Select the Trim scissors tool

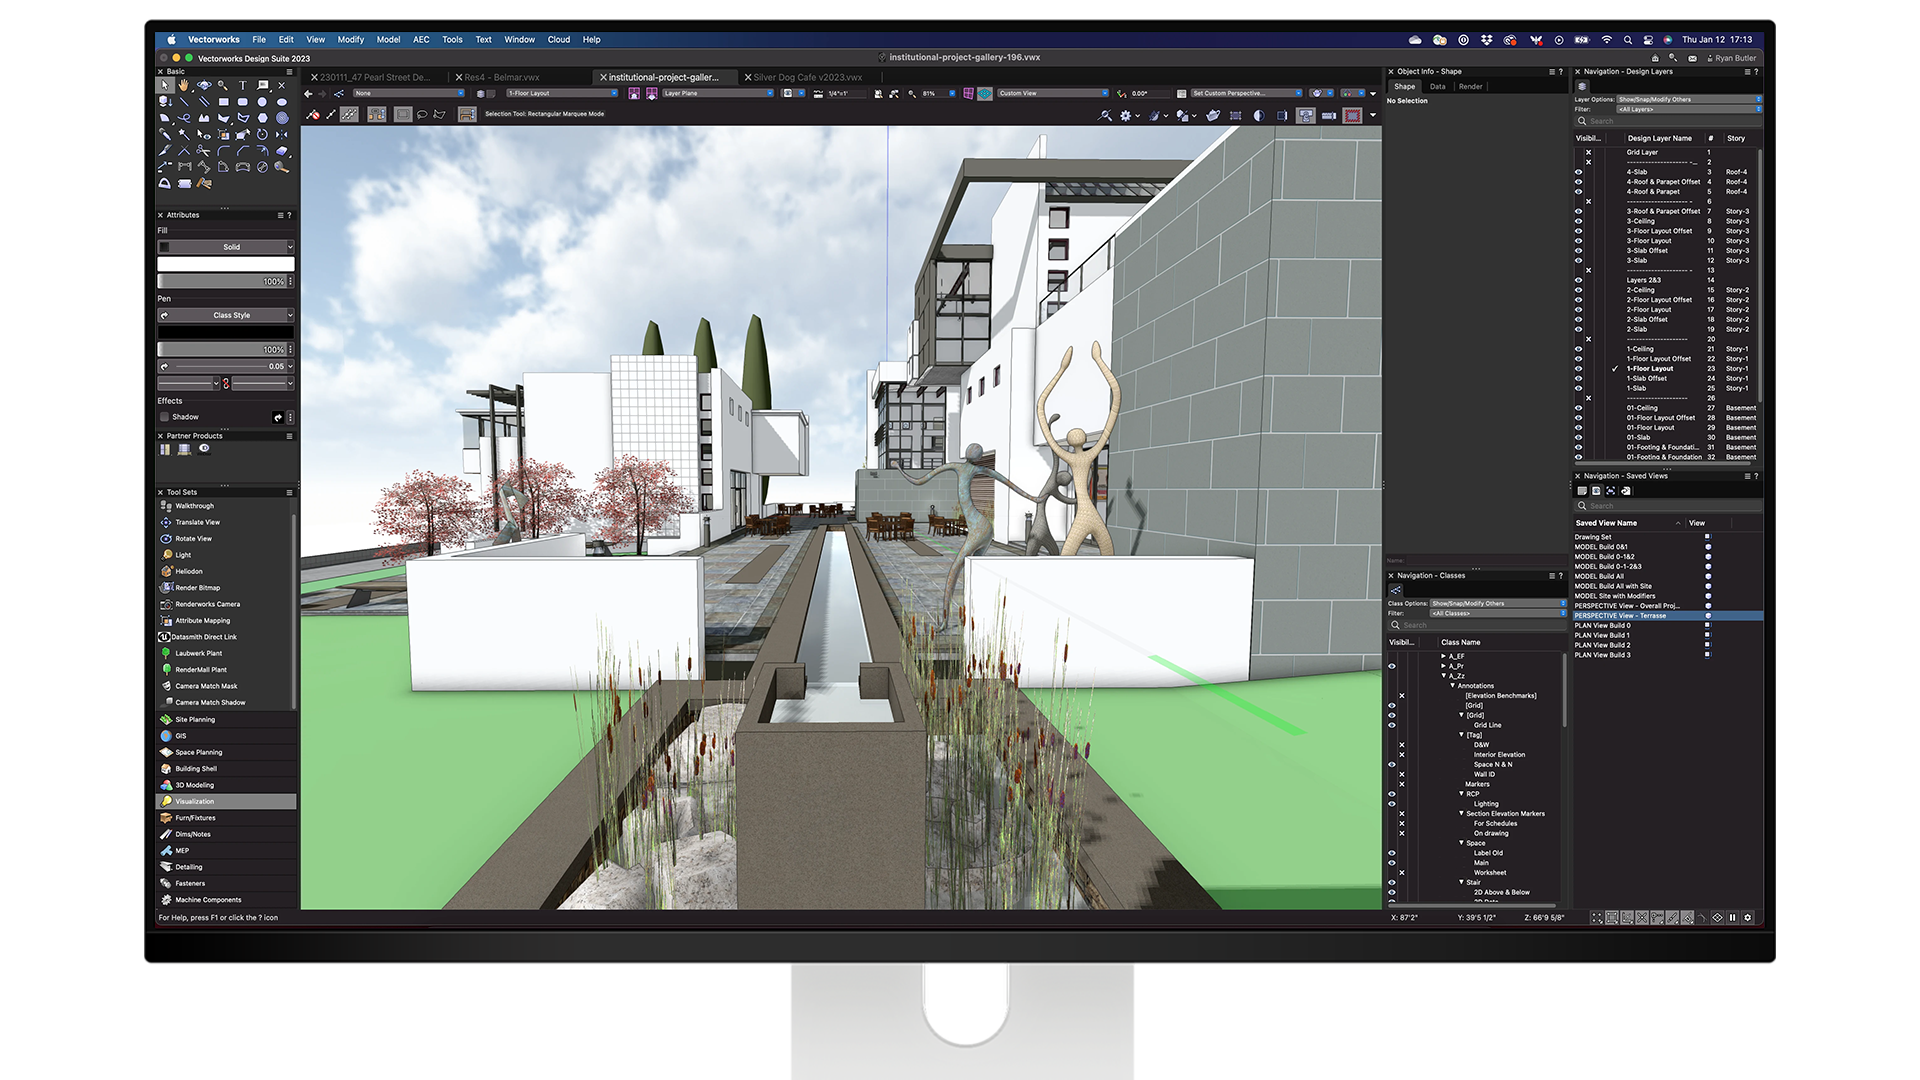[203, 151]
